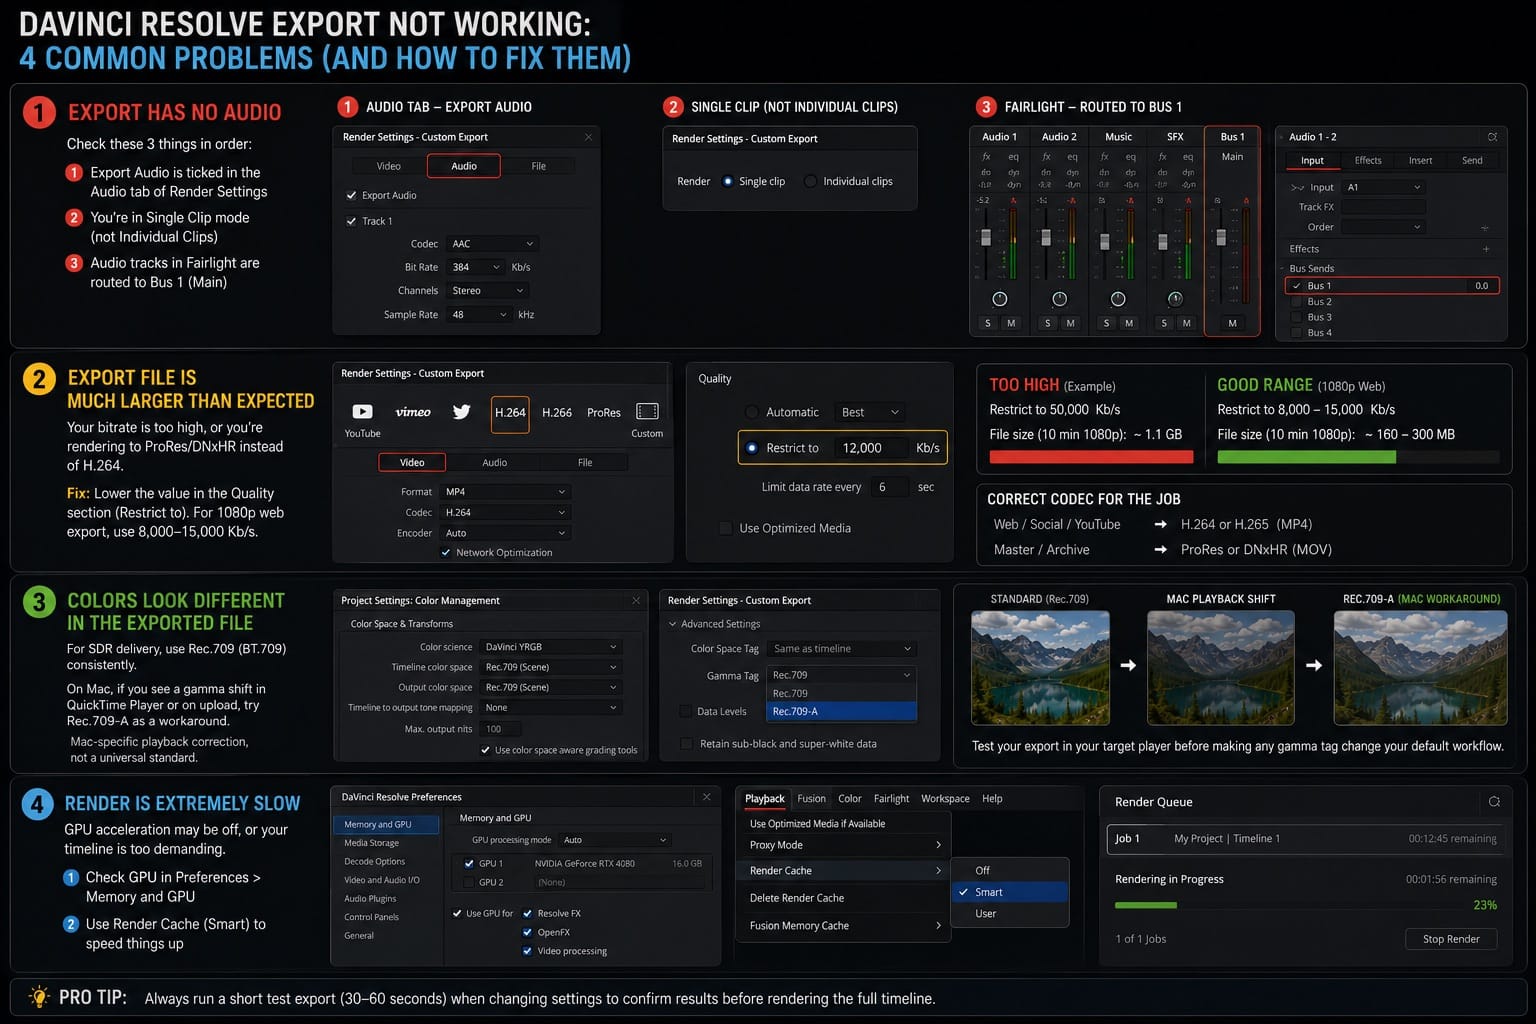The image size is (1536, 1024).
Task: Select the Single clip render option
Action: pyautogui.click(x=727, y=181)
